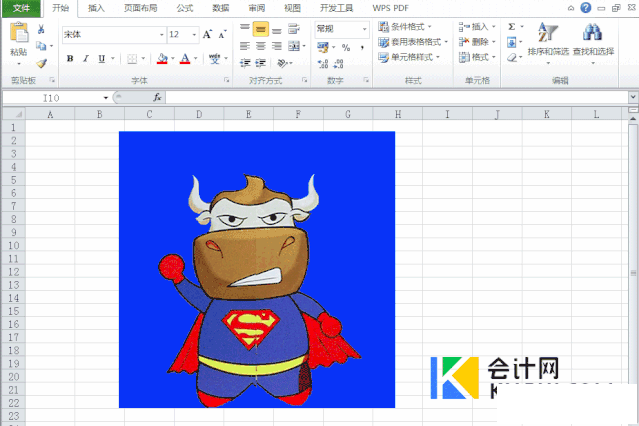The height and width of the screenshot is (426, 639).
Task: Apply red font color A
Action: coord(185,59)
